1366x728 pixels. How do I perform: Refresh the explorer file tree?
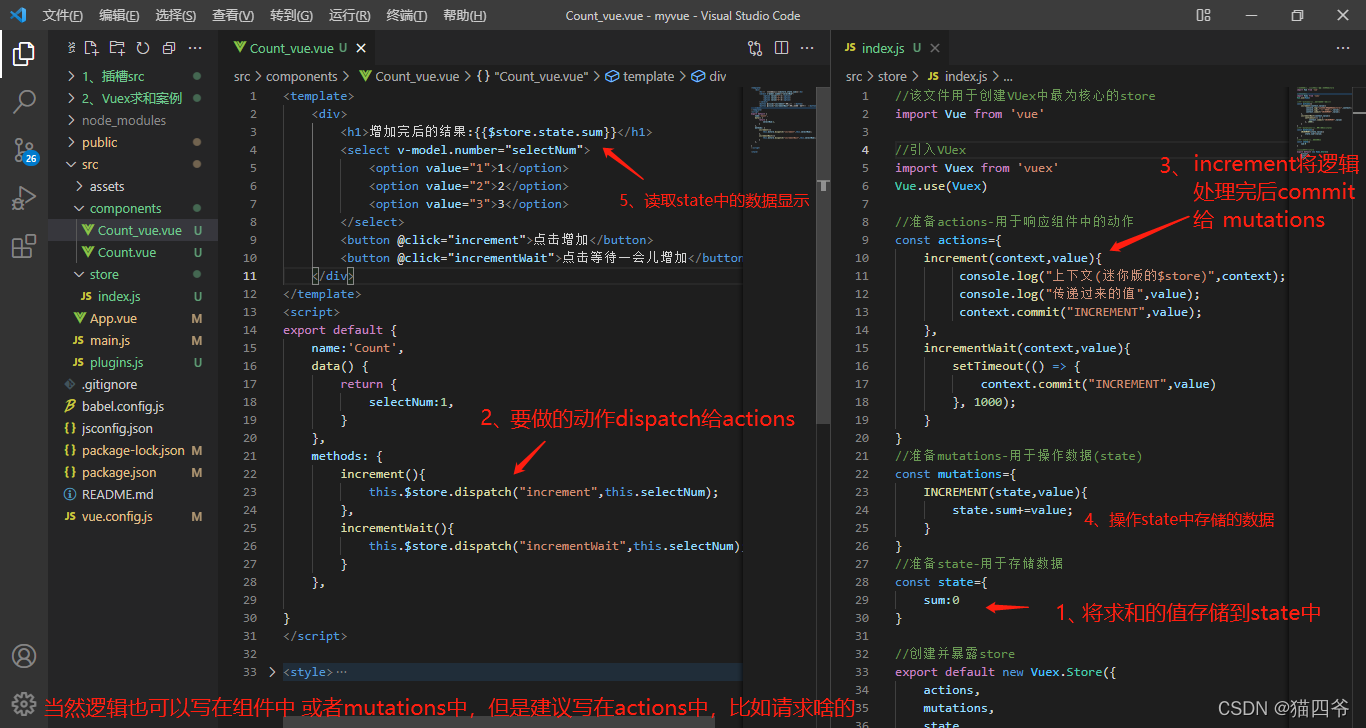pos(143,48)
